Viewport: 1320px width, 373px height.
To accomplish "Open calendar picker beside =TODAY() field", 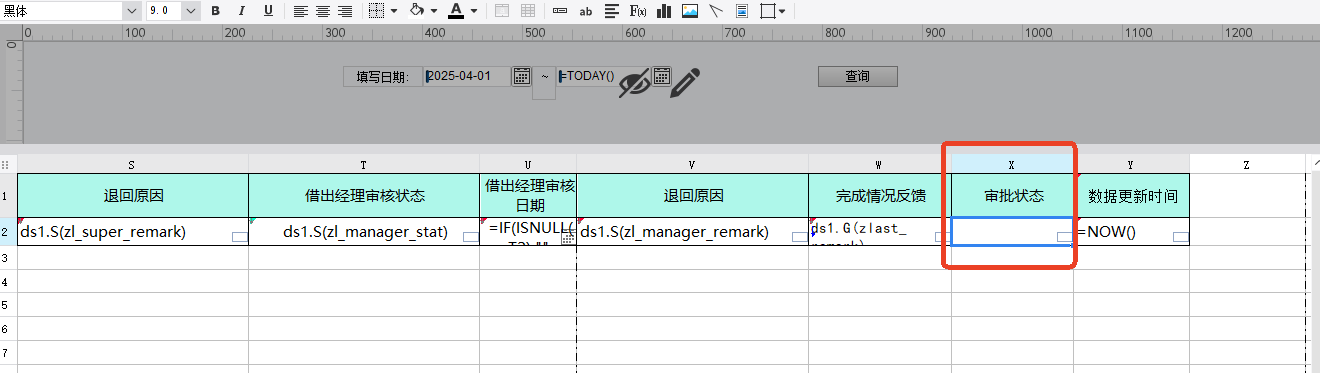I will [x=661, y=76].
